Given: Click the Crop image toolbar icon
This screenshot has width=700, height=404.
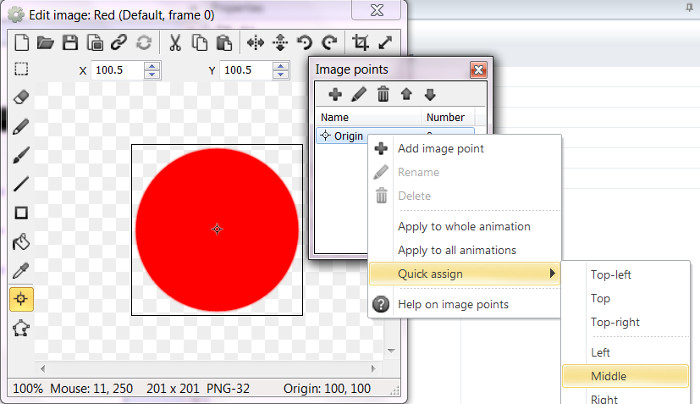Looking at the screenshot, I should click(x=361, y=42).
